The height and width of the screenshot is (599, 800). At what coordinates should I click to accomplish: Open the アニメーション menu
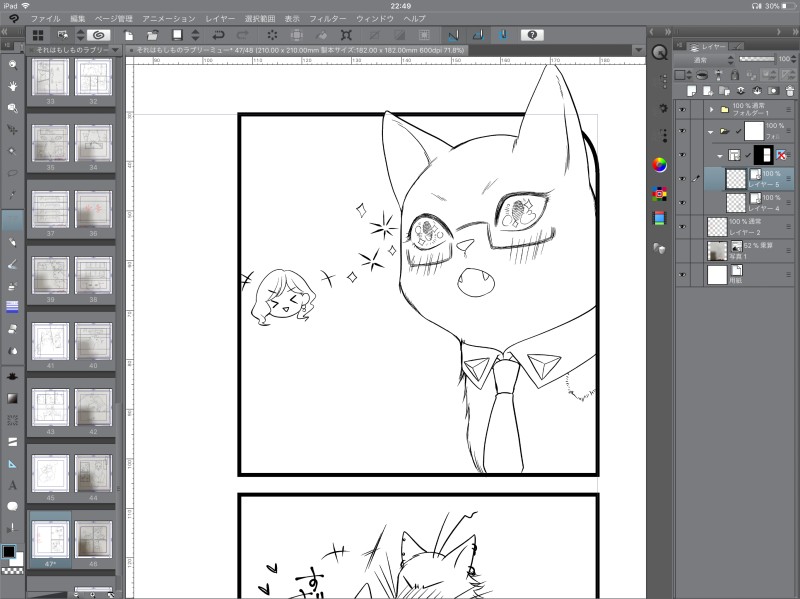point(168,18)
